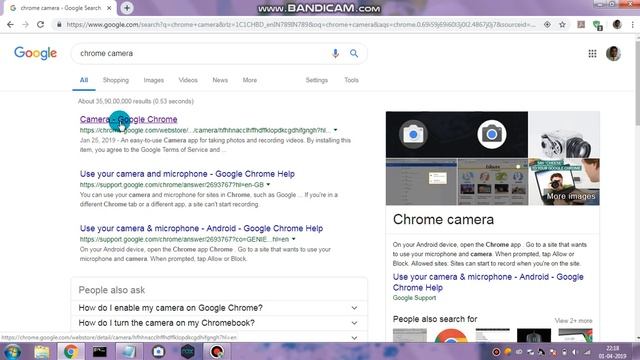This screenshot has height=360, width=640.
Task: Open the new tab plus button
Action: (x=127, y=8)
